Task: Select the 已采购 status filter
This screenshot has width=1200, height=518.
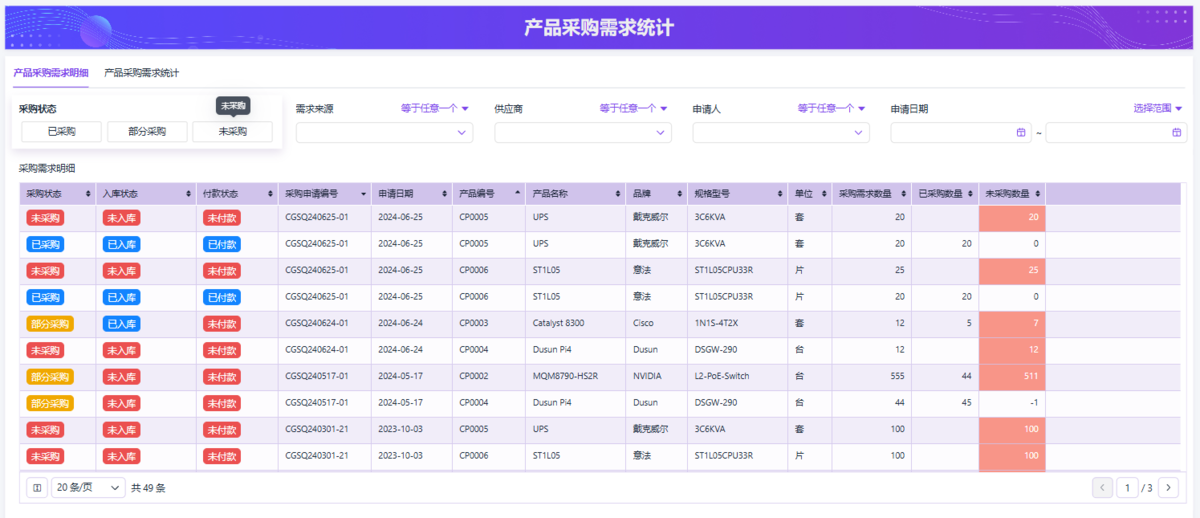Action: point(62,131)
